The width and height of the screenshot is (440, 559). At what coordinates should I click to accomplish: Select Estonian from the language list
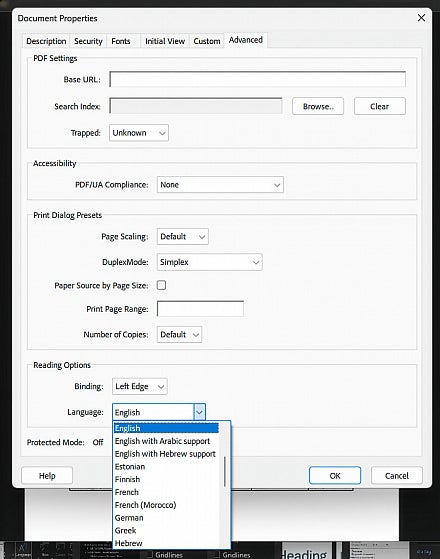pos(166,467)
